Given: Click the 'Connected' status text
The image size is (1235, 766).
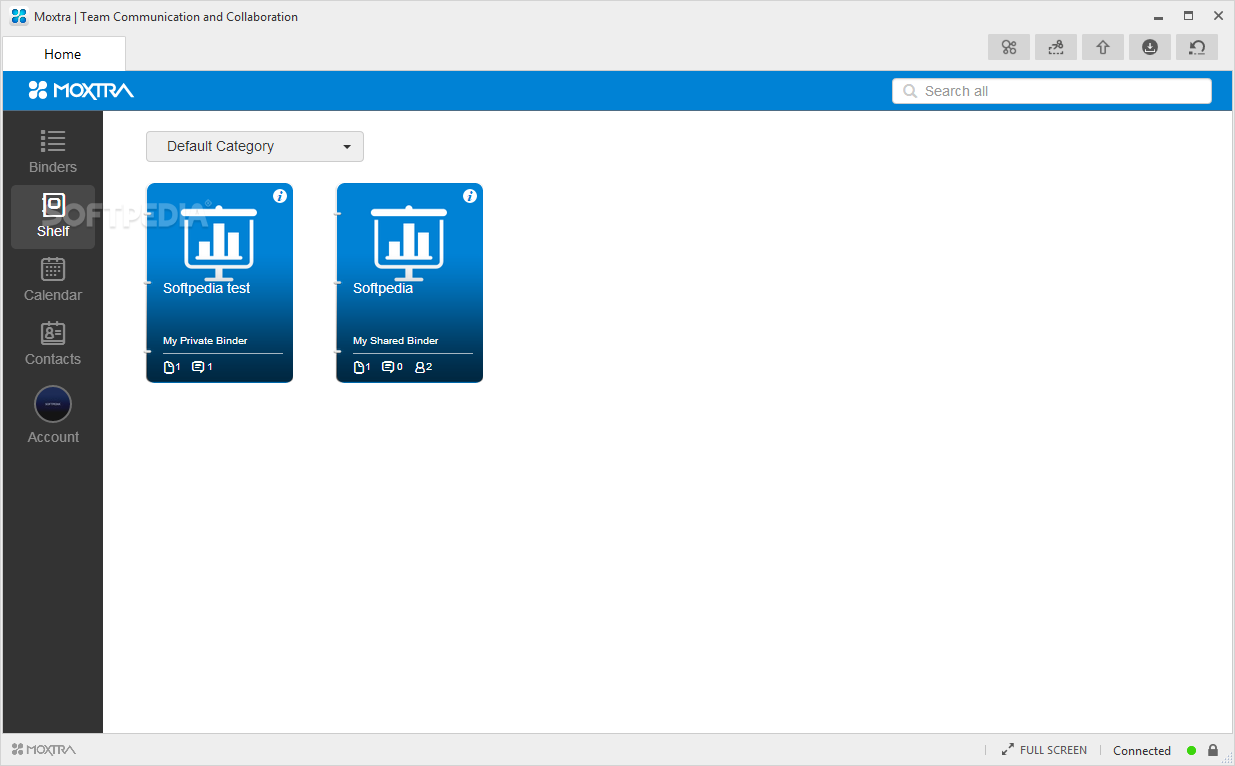Looking at the screenshot, I should (x=1142, y=750).
